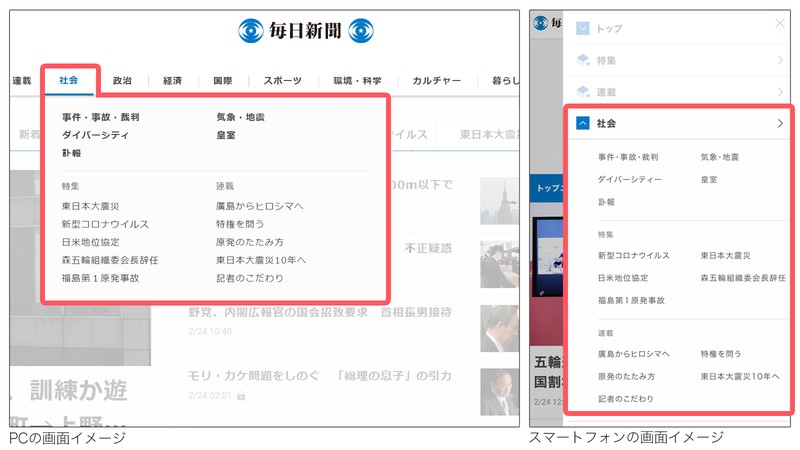This screenshot has width=800, height=450.
Task: Open the カルチャー tab in PC navigation
Action: (437, 81)
